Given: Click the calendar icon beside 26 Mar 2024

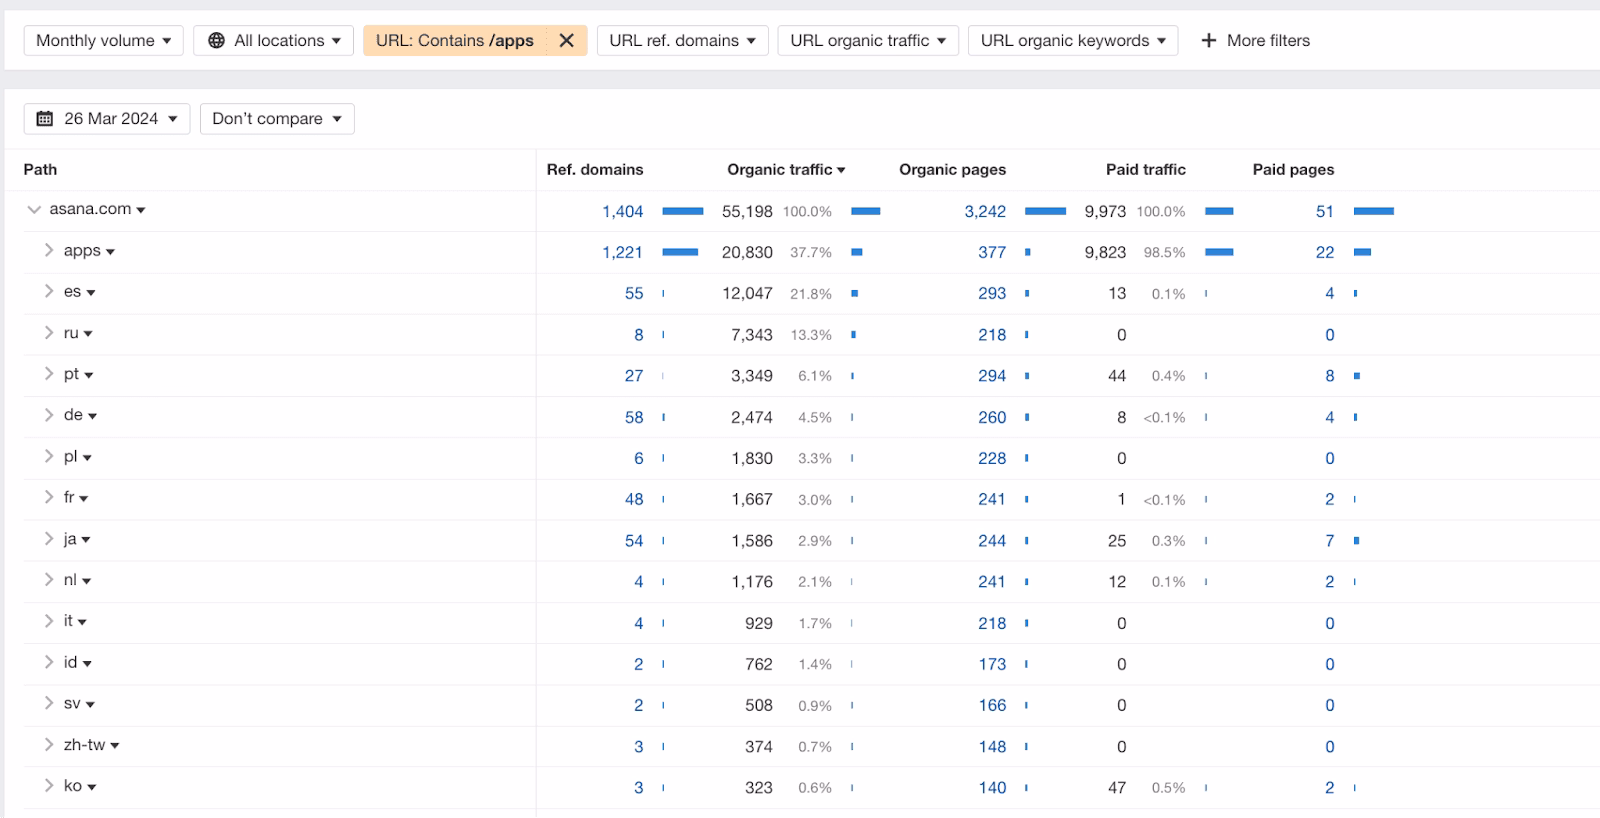Looking at the screenshot, I should [x=45, y=119].
